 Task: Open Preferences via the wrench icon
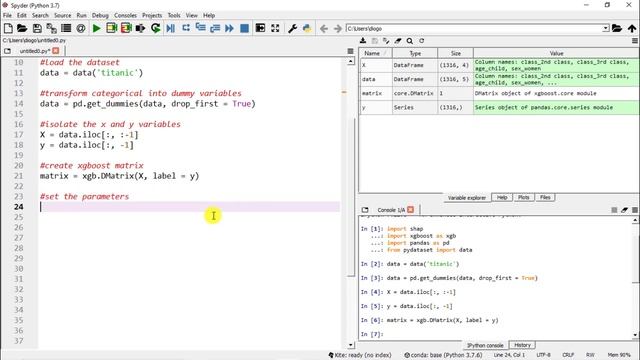pyautogui.click(x=292, y=28)
